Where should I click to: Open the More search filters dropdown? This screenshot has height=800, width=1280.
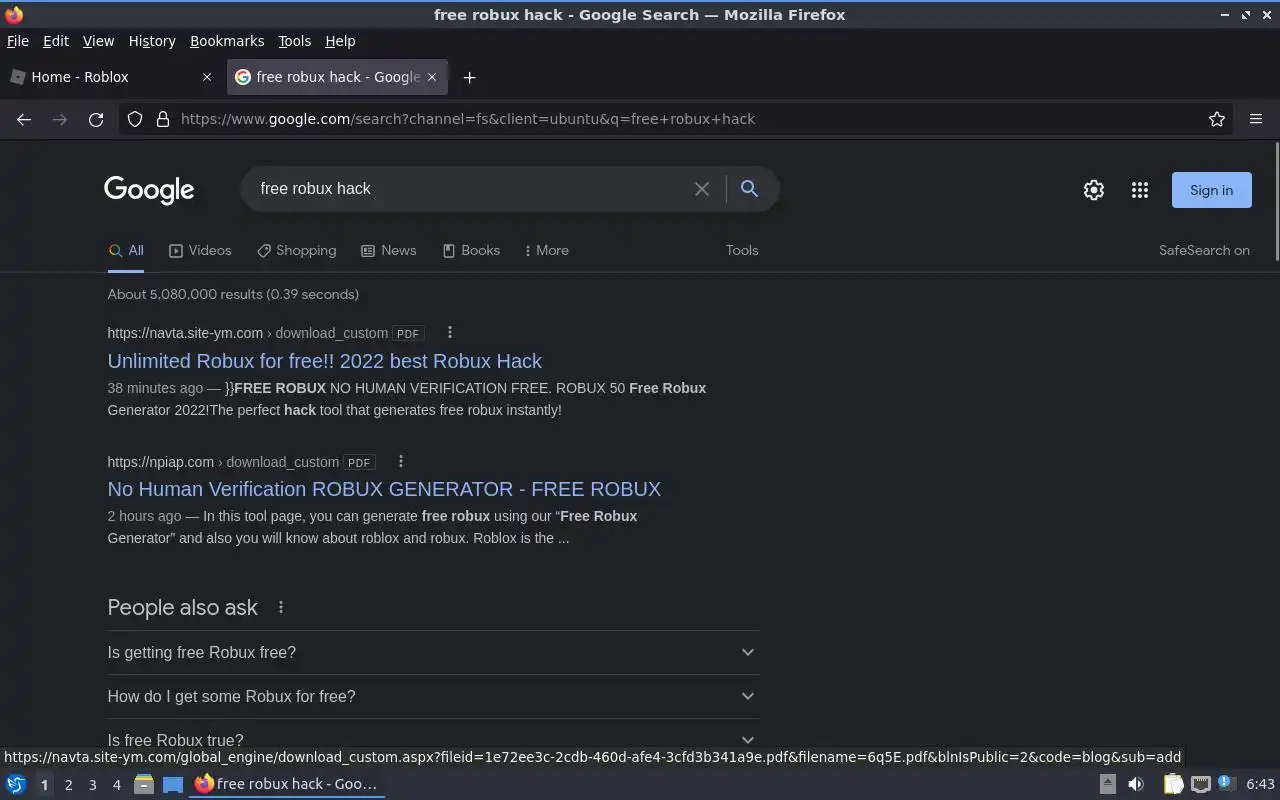[x=546, y=251]
